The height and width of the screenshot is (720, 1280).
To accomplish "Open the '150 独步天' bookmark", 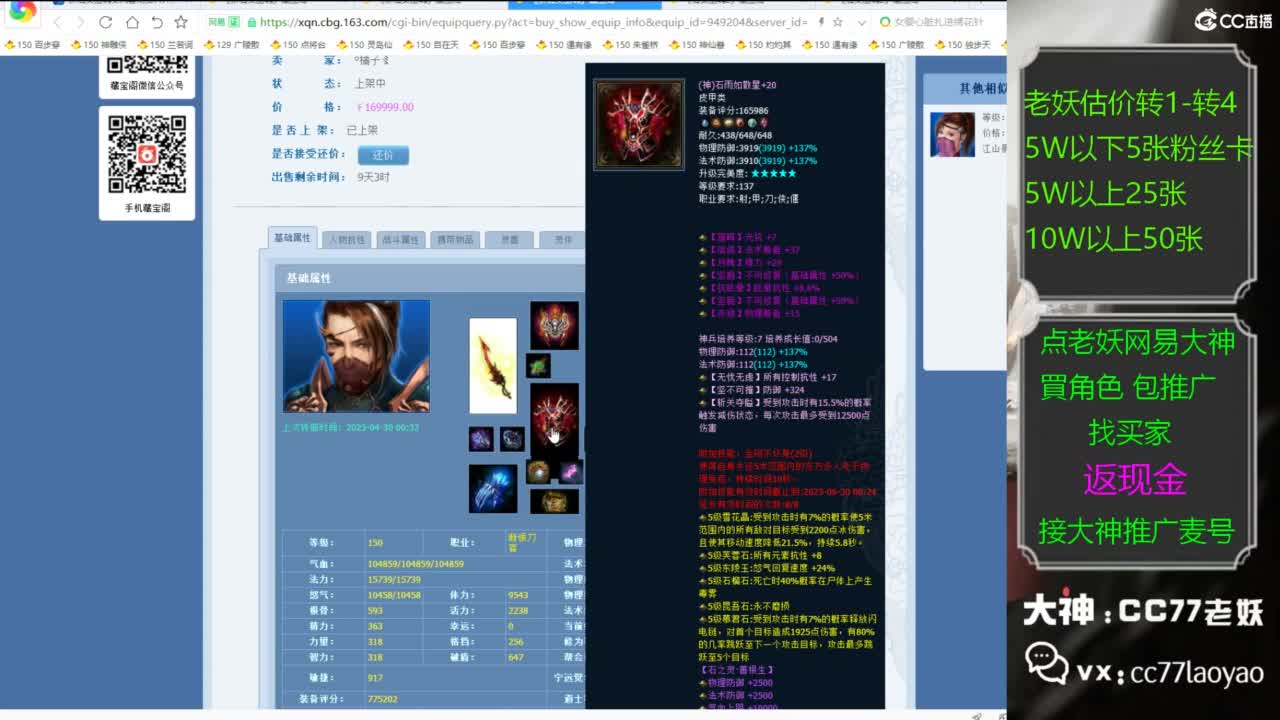I will point(962,45).
